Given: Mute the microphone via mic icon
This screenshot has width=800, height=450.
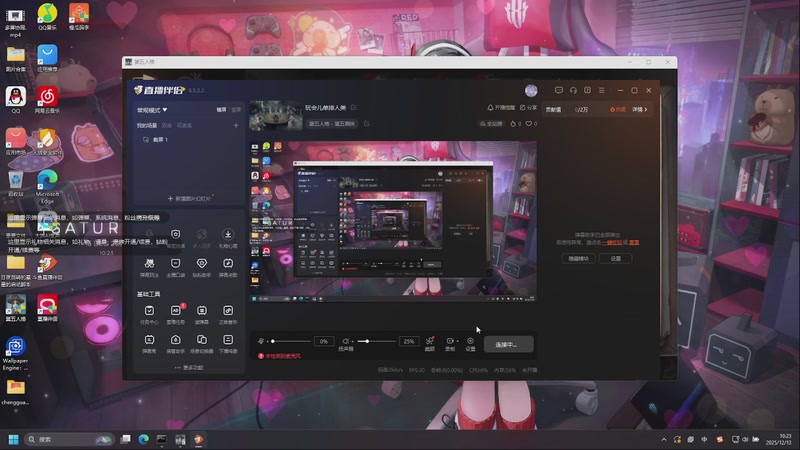Looking at the screenshot, I should 261,341.
